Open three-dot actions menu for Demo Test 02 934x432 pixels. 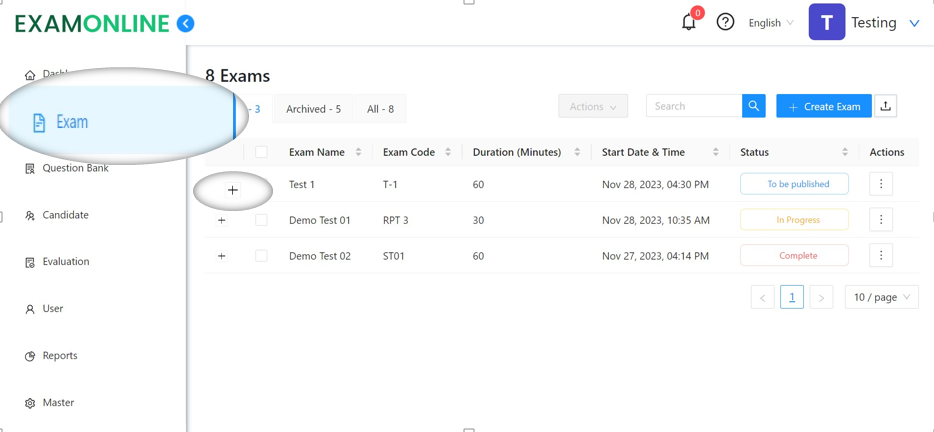(x=881, y=256)
